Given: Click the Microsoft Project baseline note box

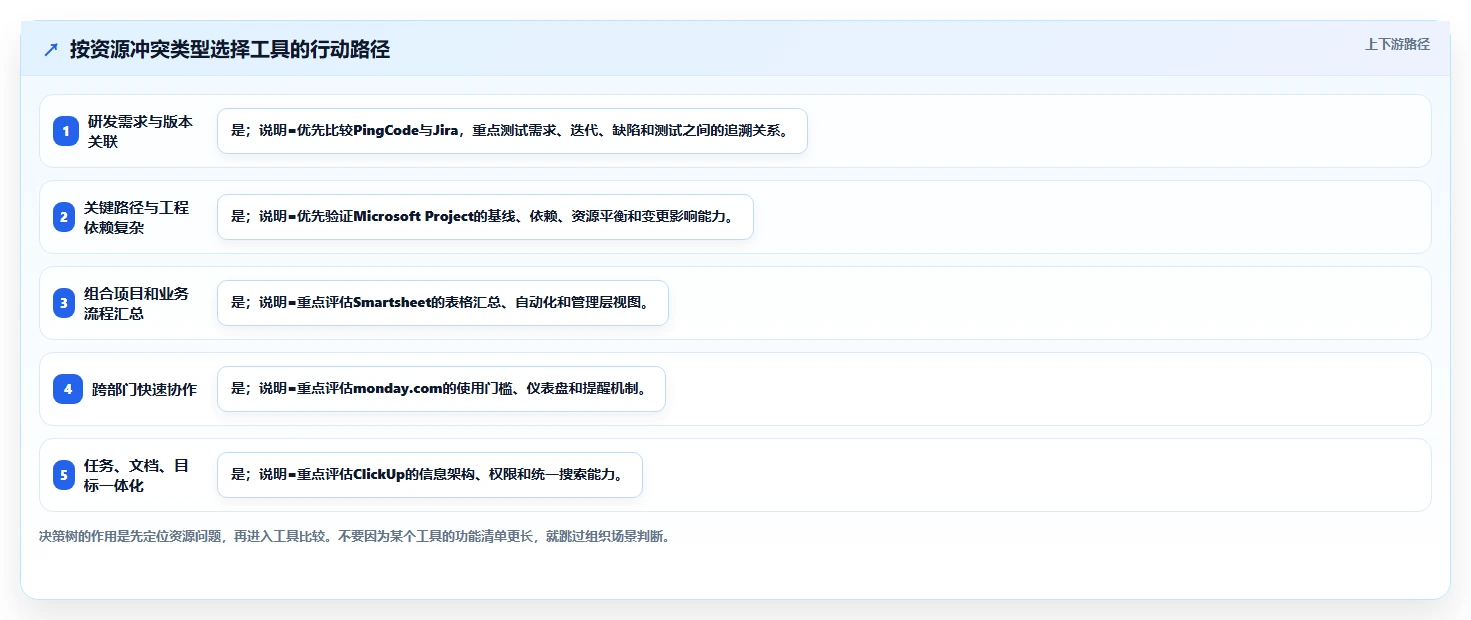Looking at the screenshot, I should [485, 217].
